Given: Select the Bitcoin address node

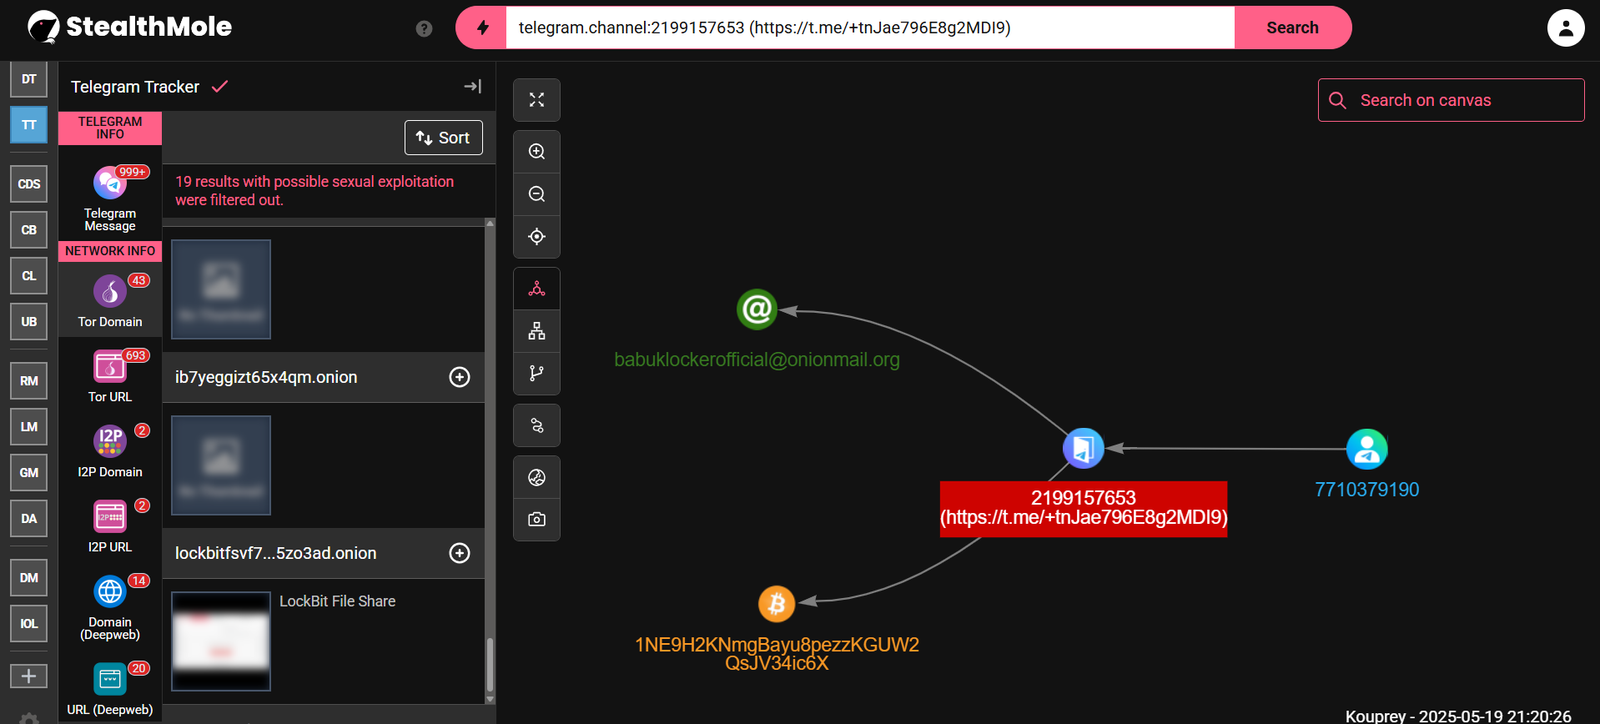Looking at the screenshot, I should (x=777, y=603).
